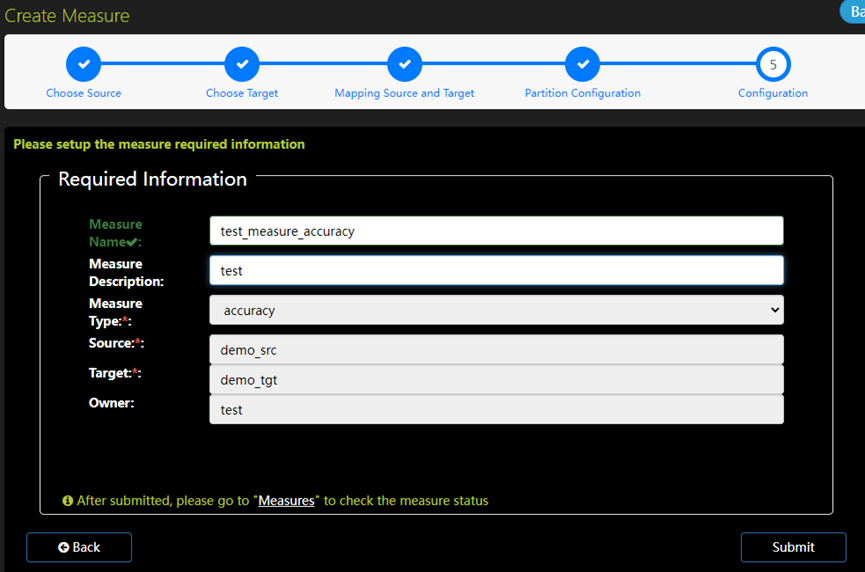Click the Target: label
865x572 pixels.
[115, 373]
